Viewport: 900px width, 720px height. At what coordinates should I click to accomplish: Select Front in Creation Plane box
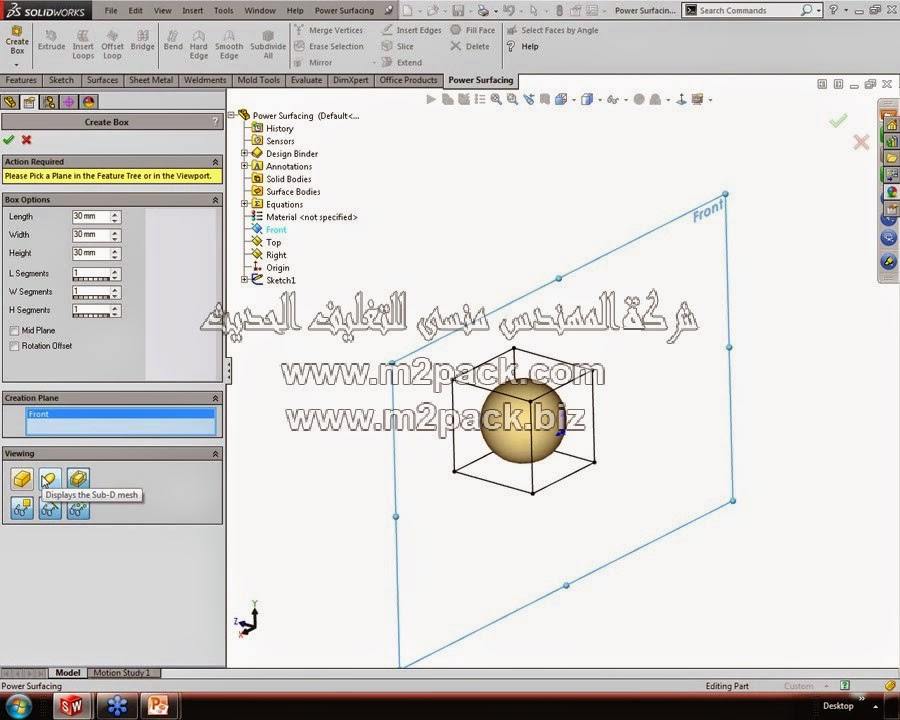click(x=121, y=414)
